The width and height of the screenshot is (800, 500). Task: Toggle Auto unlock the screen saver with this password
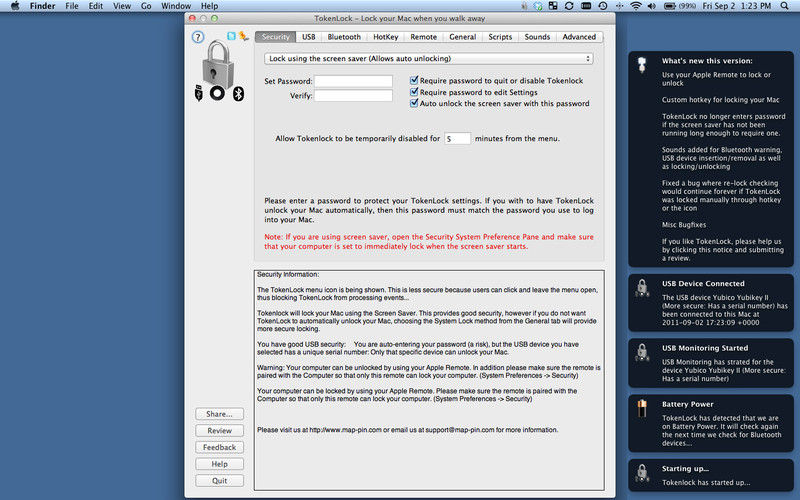(x=414, y=103)
